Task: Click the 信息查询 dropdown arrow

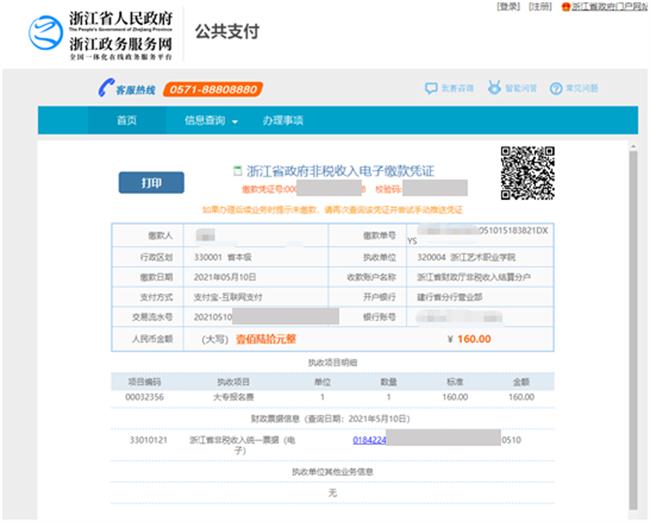Action: point(236,122)
